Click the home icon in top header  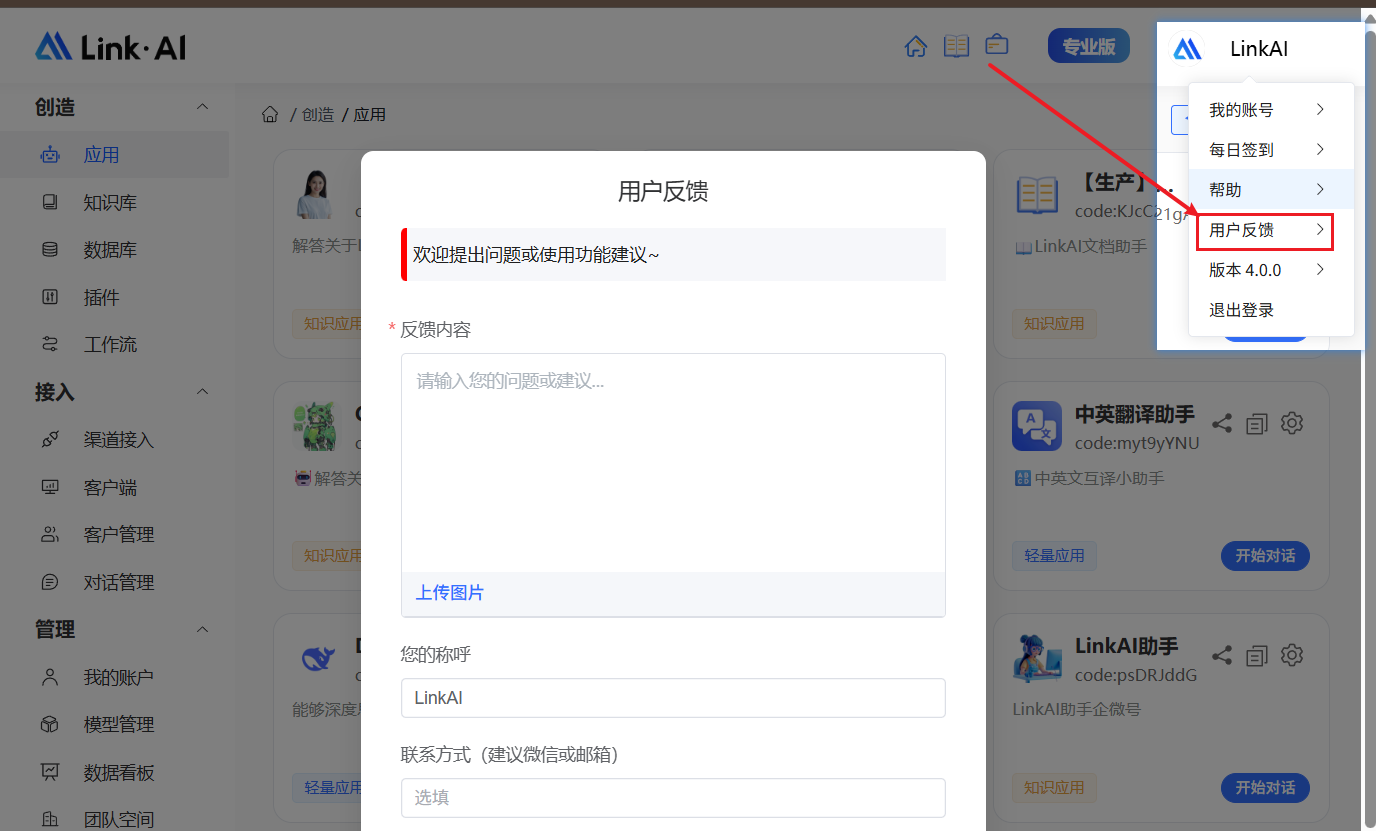(915, 47)
